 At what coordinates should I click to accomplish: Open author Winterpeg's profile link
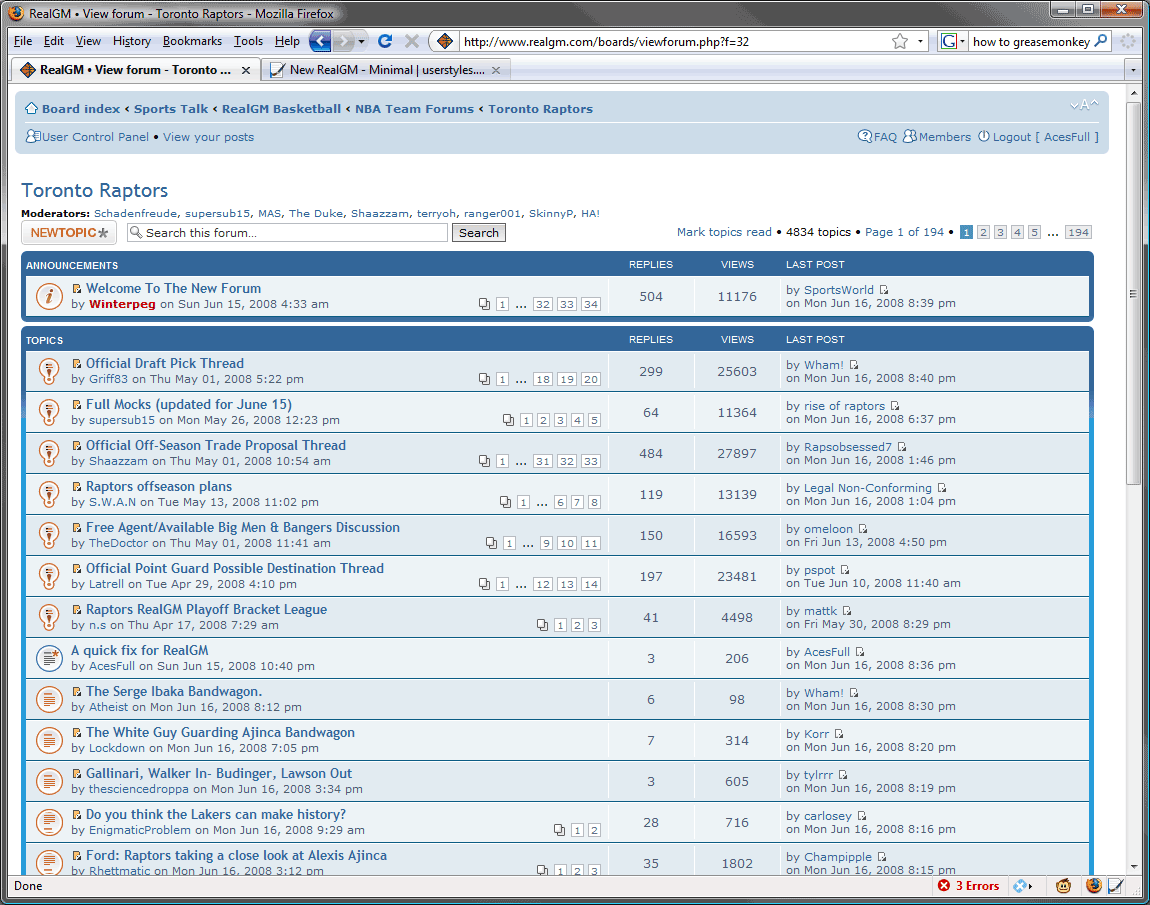[x=122, y=304]
